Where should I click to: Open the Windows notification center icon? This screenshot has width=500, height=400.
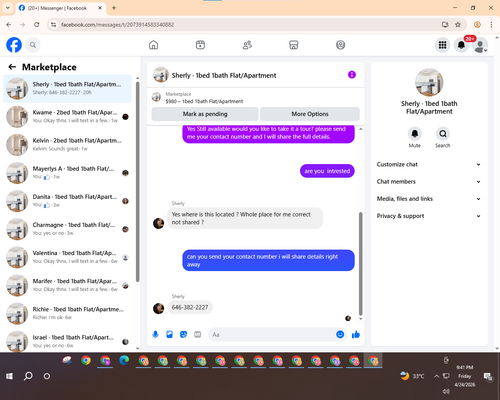click(488, 376)
